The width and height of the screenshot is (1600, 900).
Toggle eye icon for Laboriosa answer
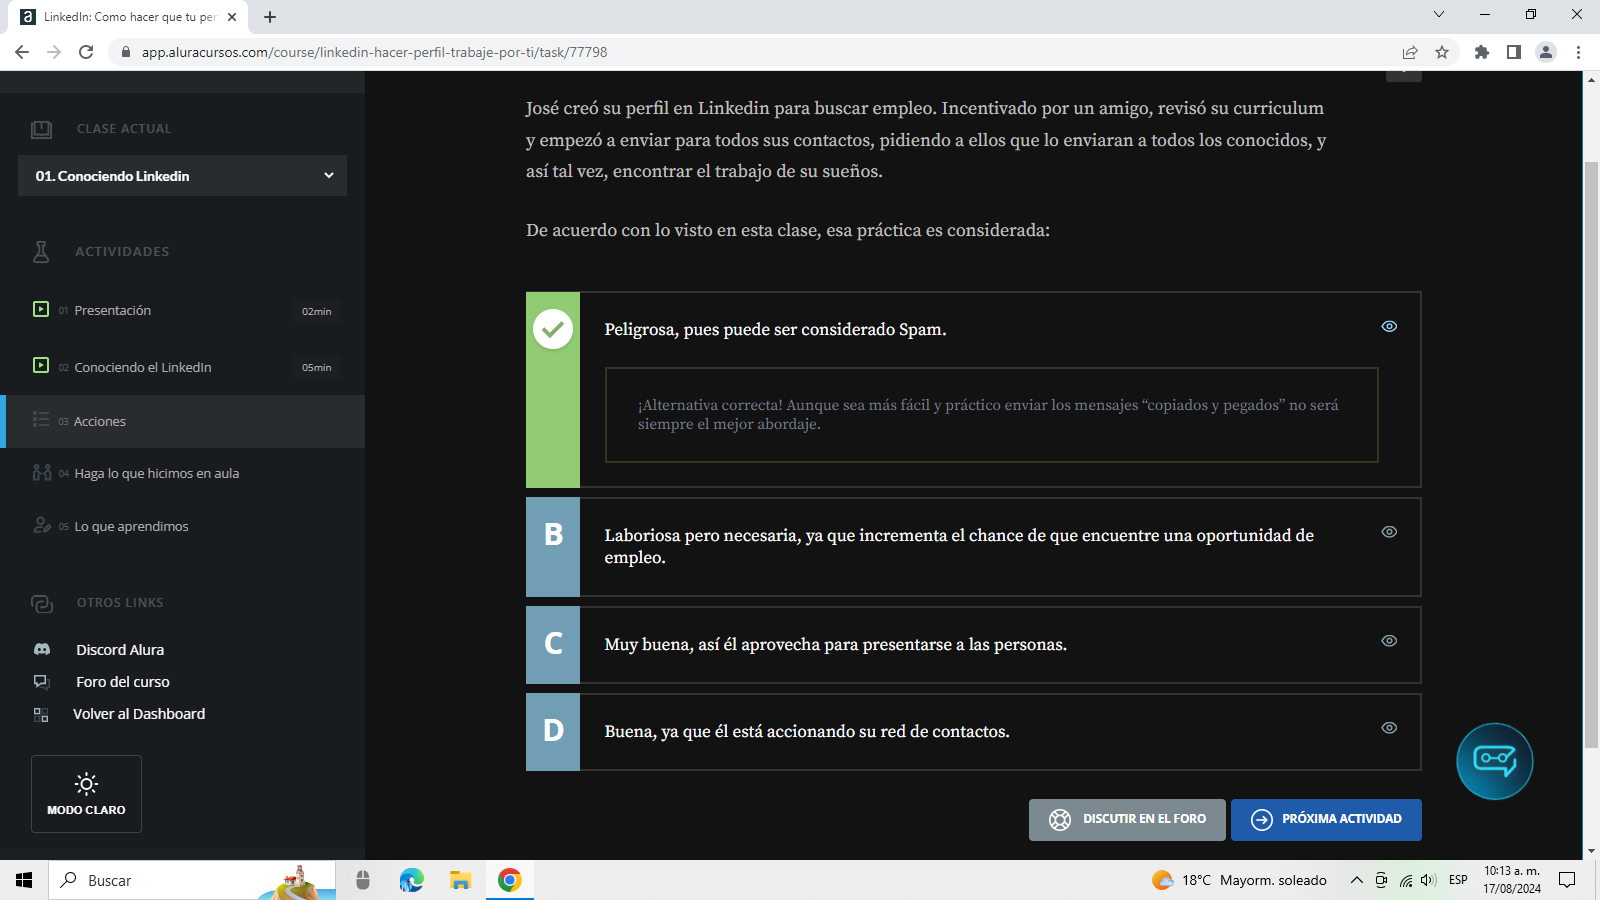coord(1389,532)
